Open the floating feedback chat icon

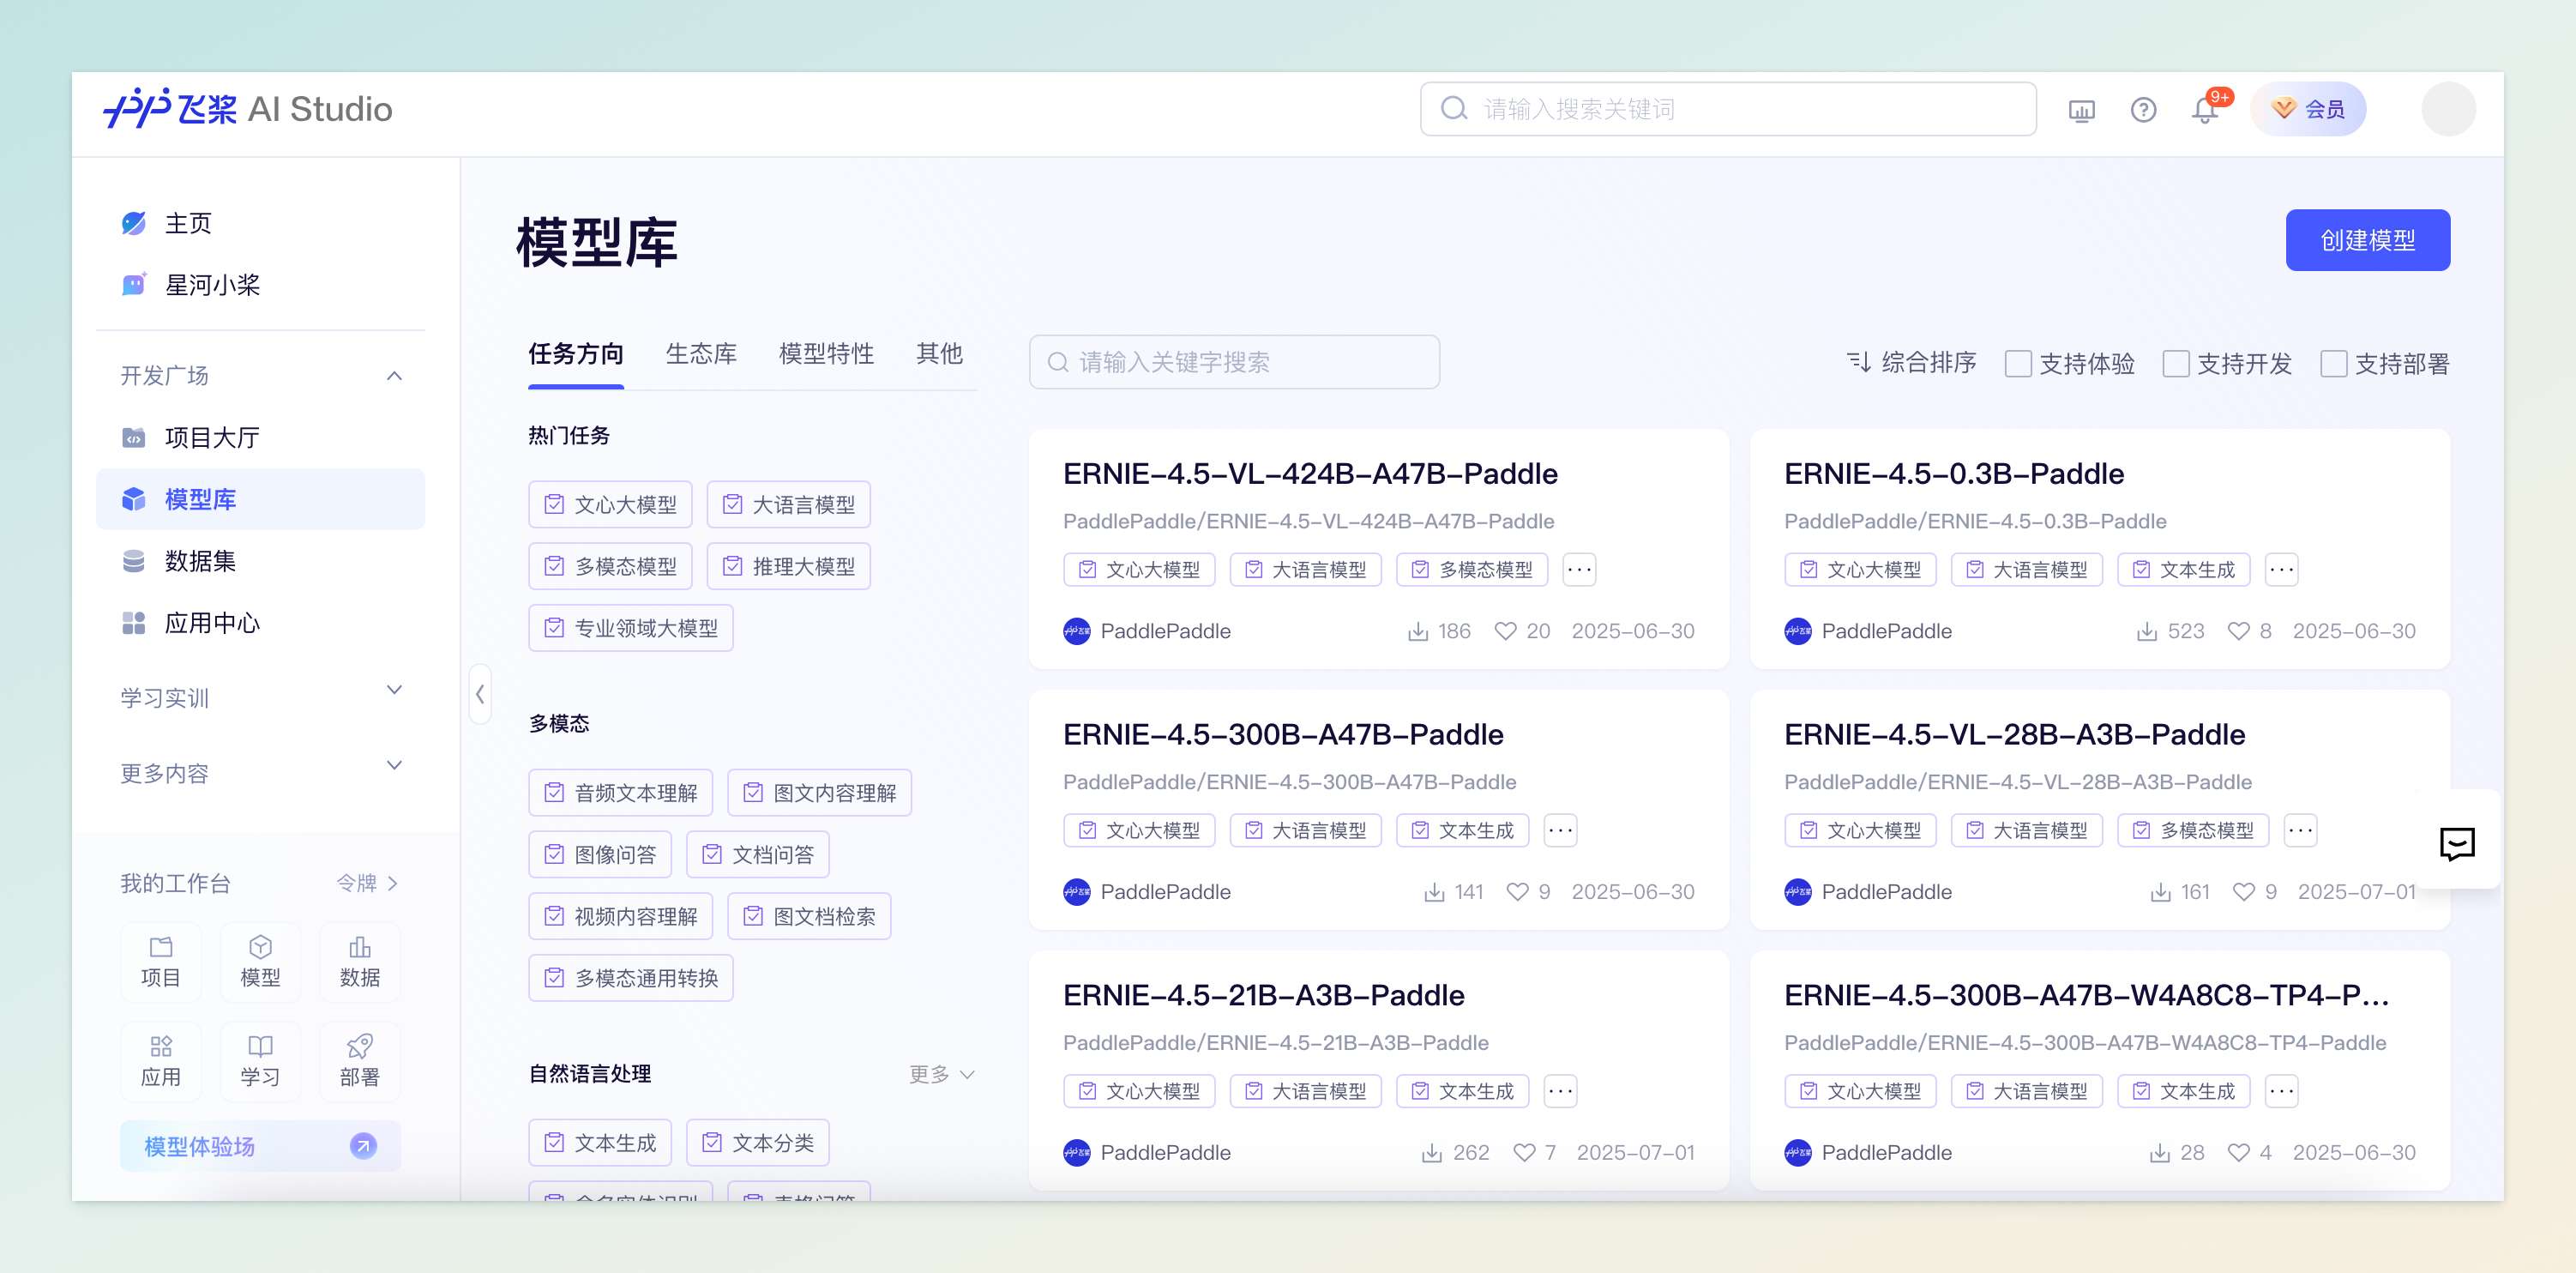click(2456, 843)
